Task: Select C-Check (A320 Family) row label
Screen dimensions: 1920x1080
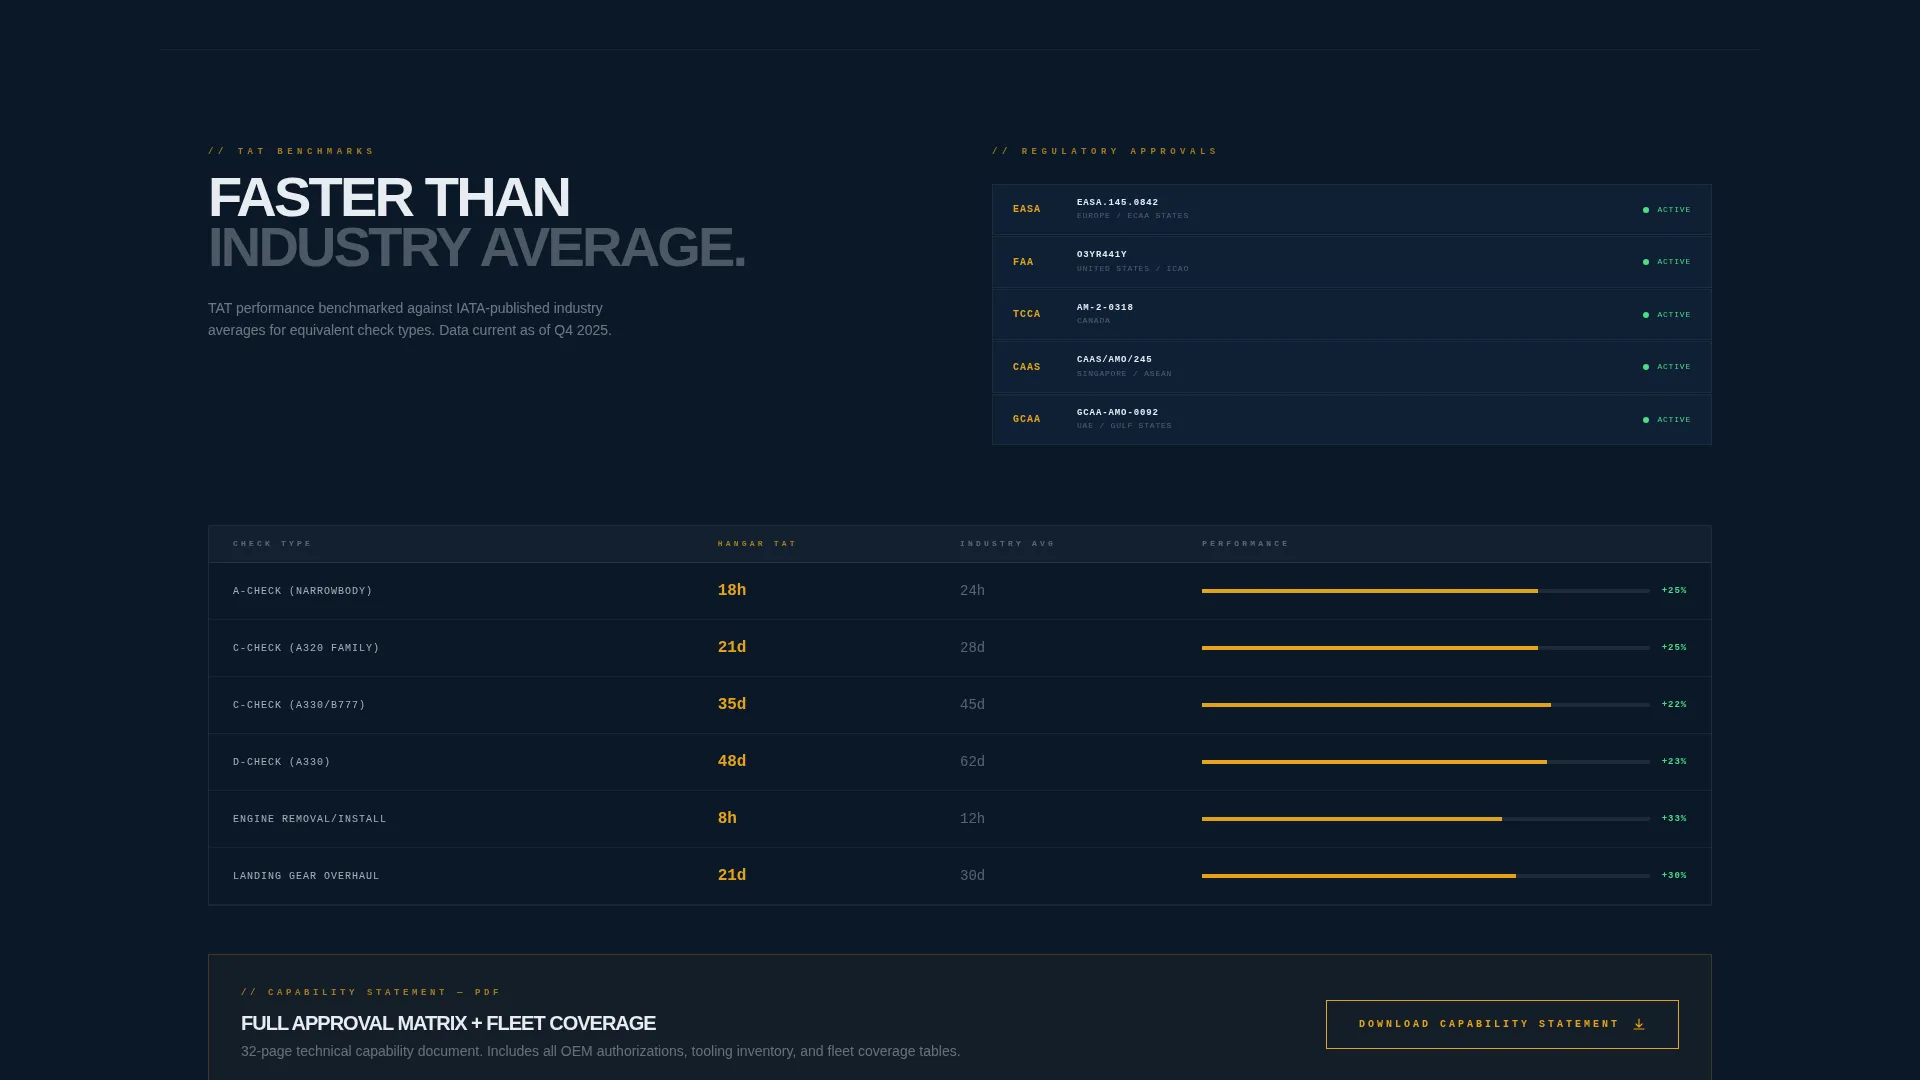Action: (306, 648)
